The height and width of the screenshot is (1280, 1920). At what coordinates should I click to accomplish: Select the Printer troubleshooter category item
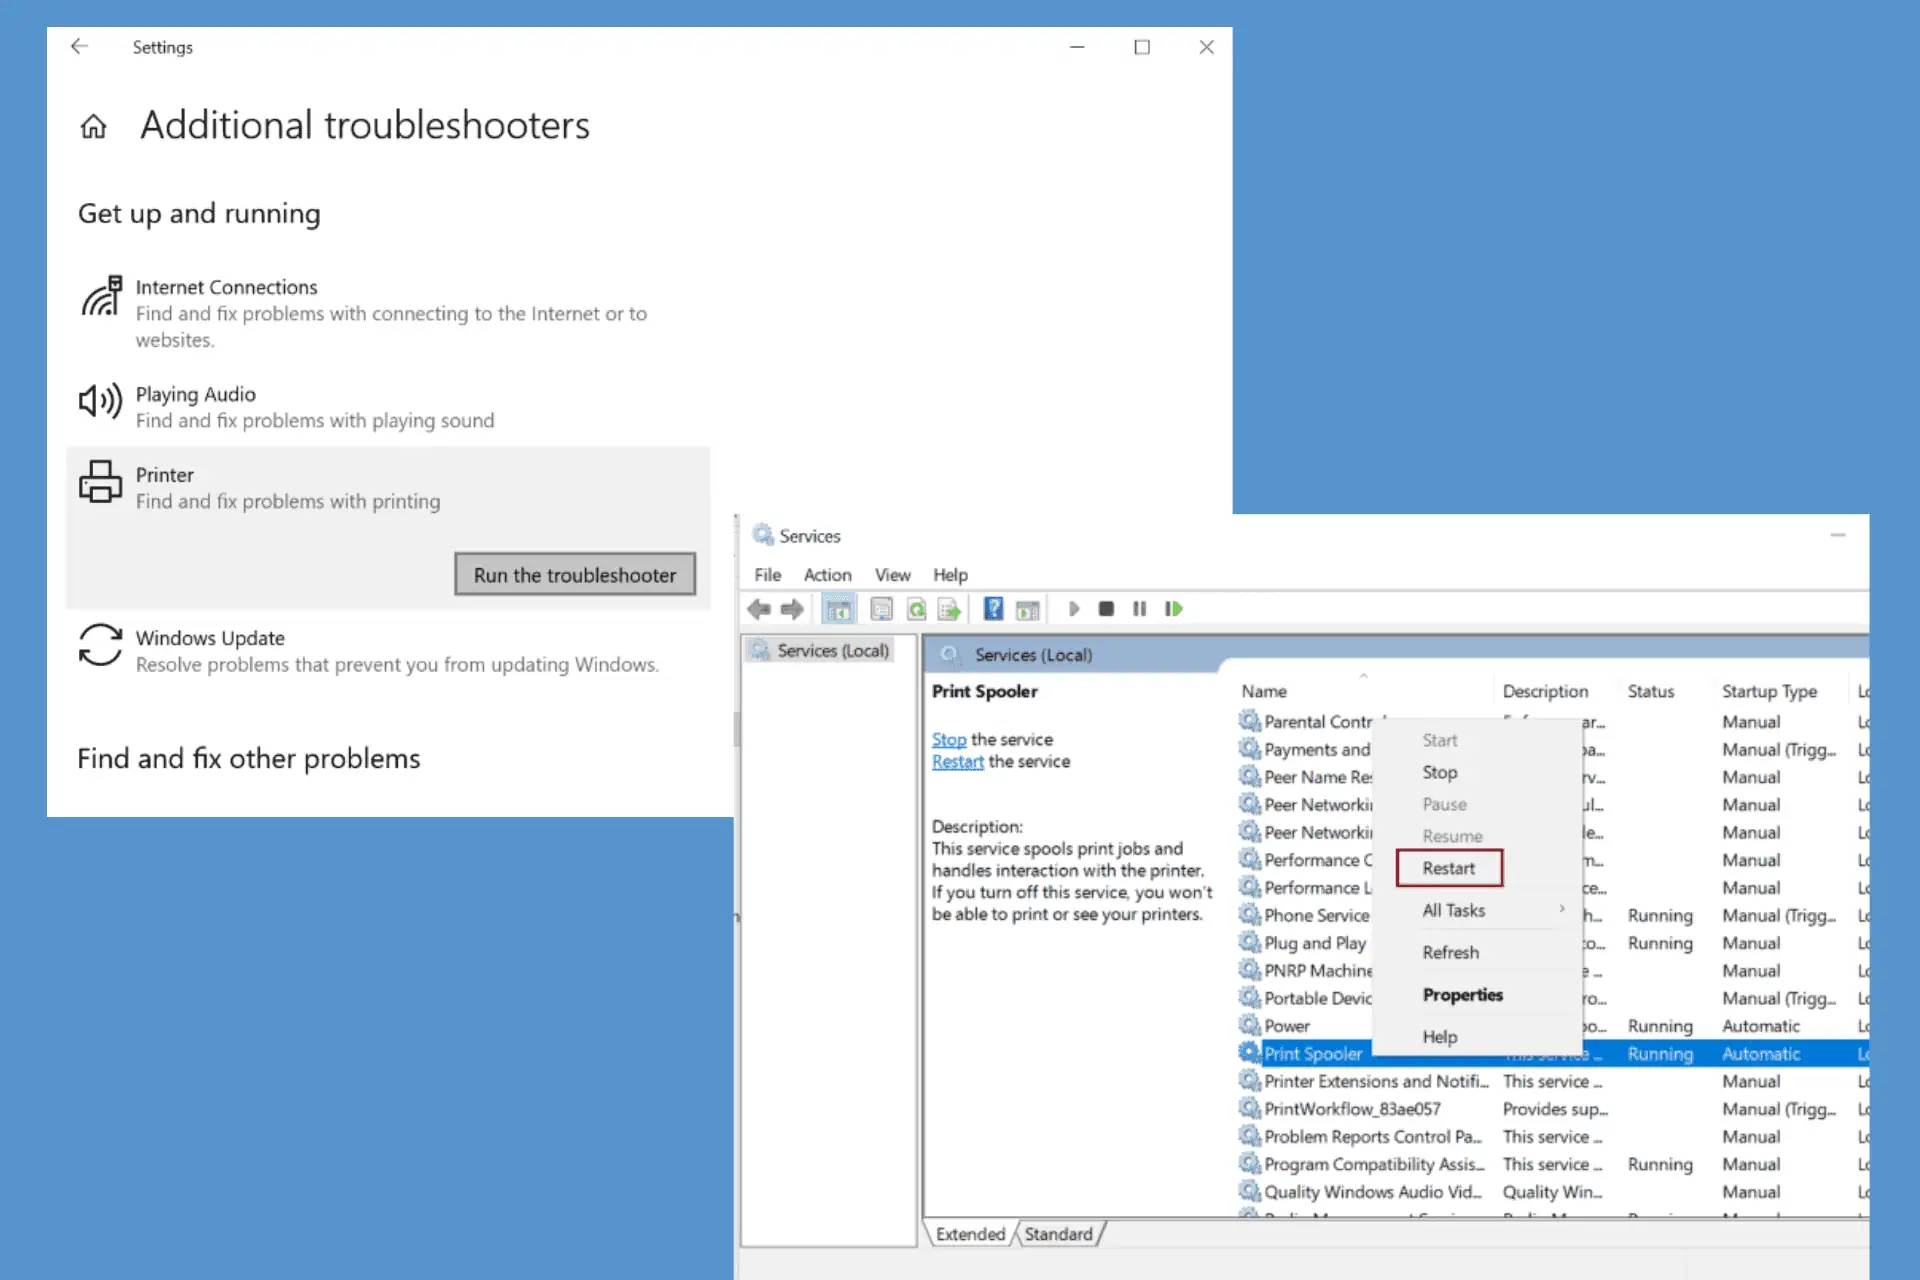point(387,487)
